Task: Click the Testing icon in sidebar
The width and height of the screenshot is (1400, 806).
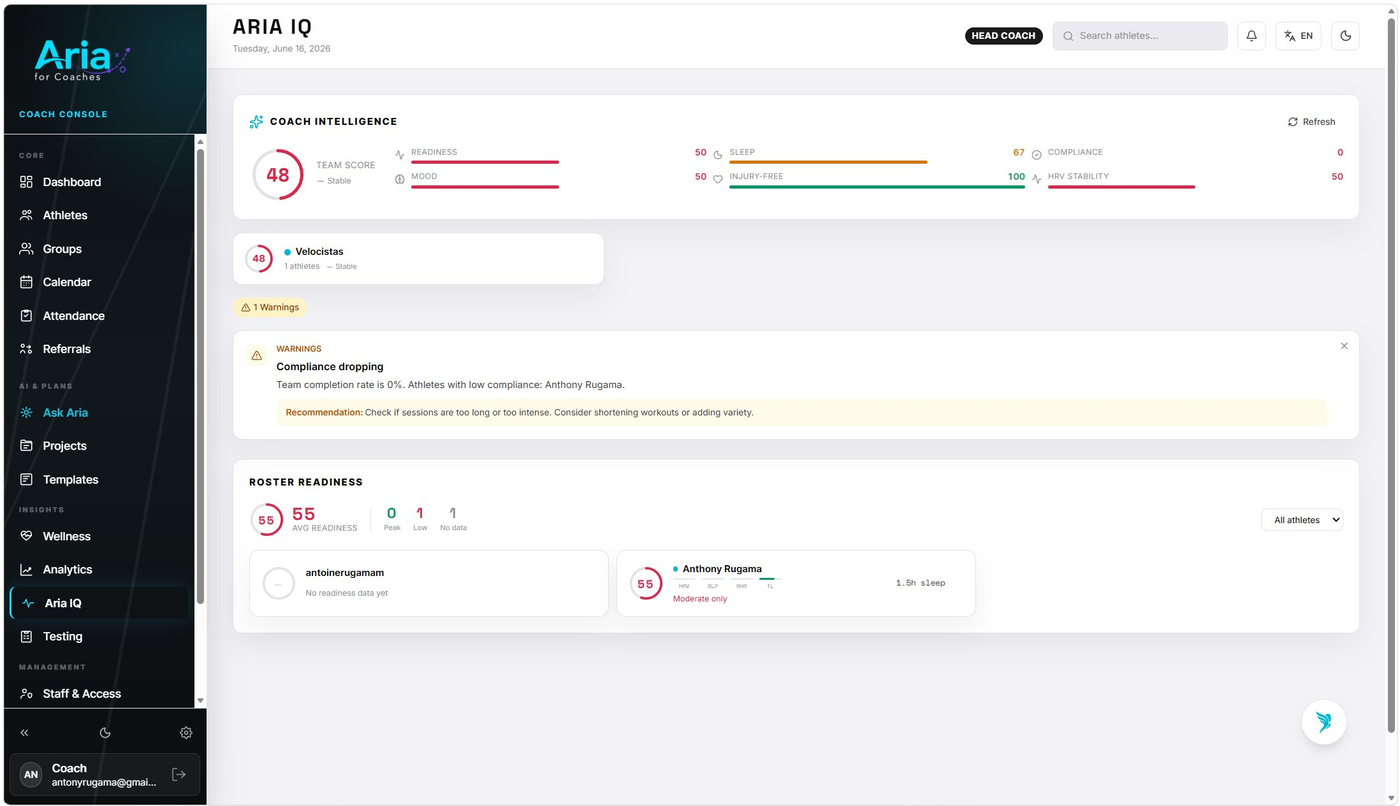Action: [x=26, y=636]
